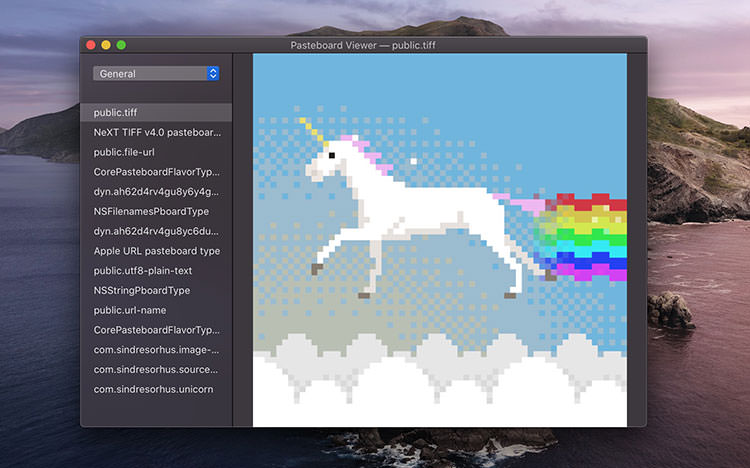This screenshot has height=468, width=750.
Task: Pick the dyn.ah62d4rv4gu8yc6du type entry
Action: click(156, 231)
